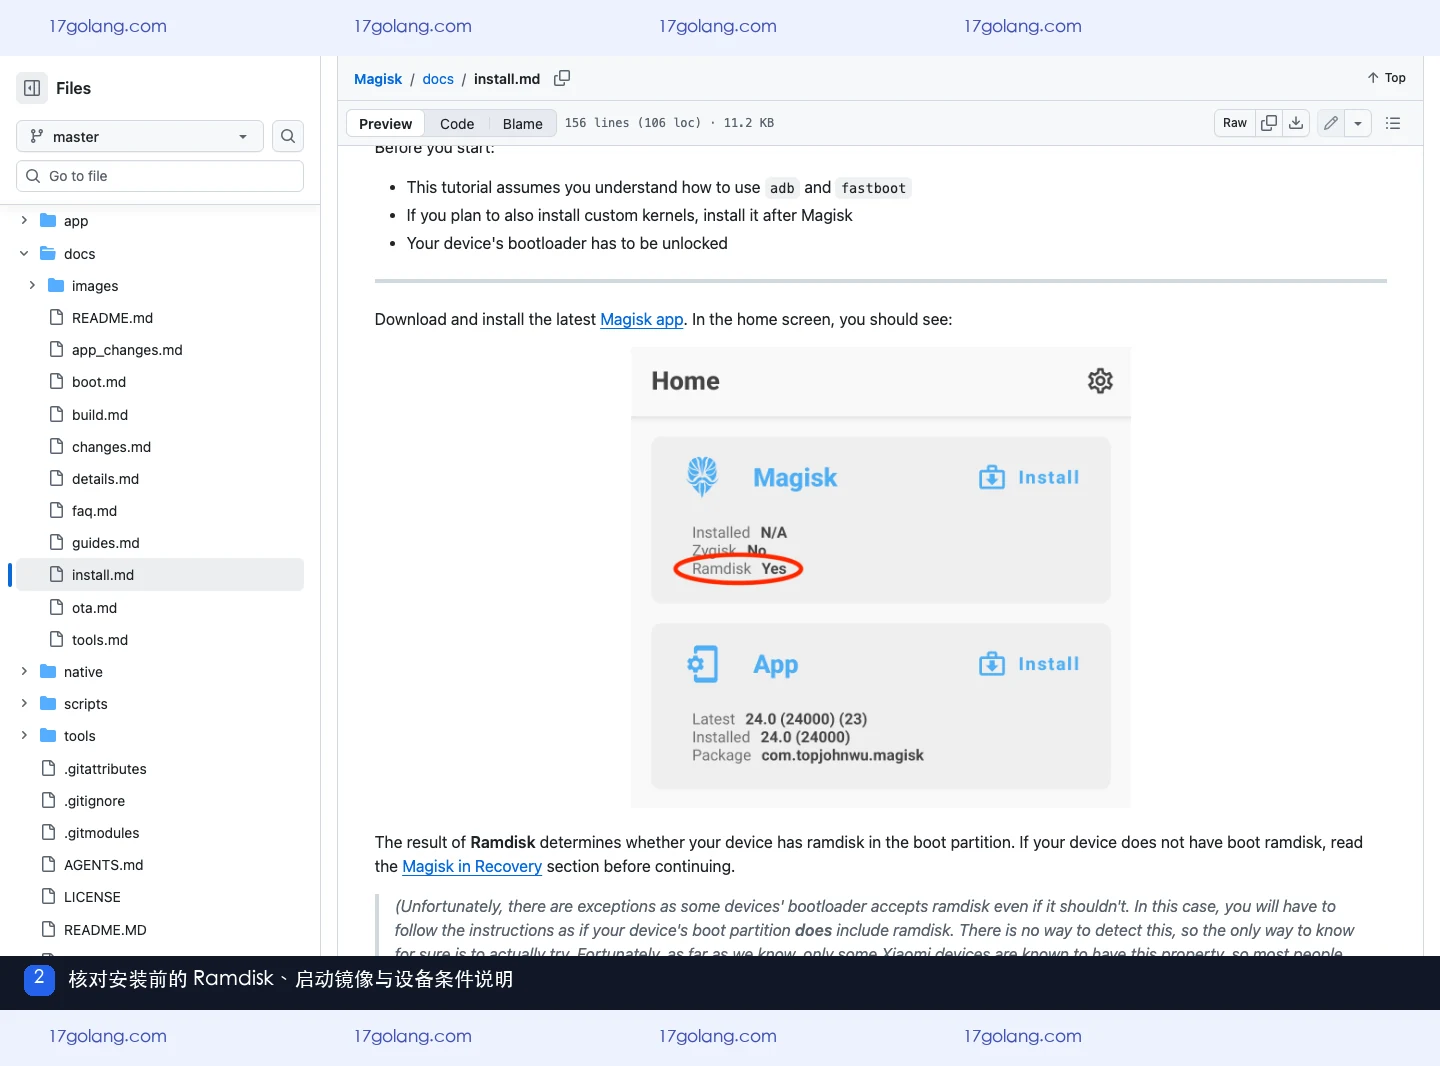Image resolution: width=1440 pixels, height=1066 pixels.
Task: Open the outline list icon
Action: tap(1393, 123)
